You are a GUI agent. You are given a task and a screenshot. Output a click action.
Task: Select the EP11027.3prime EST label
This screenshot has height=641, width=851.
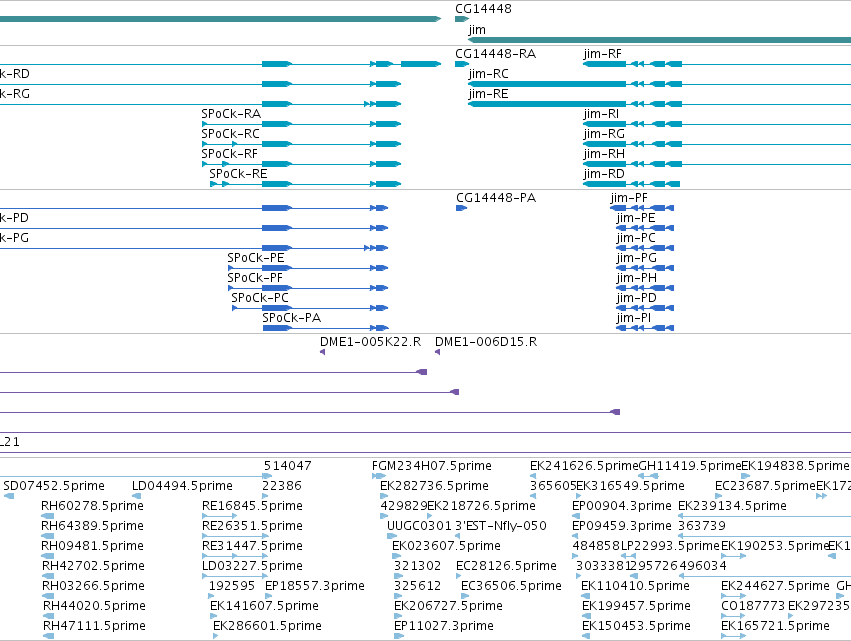tap(444, 626)
